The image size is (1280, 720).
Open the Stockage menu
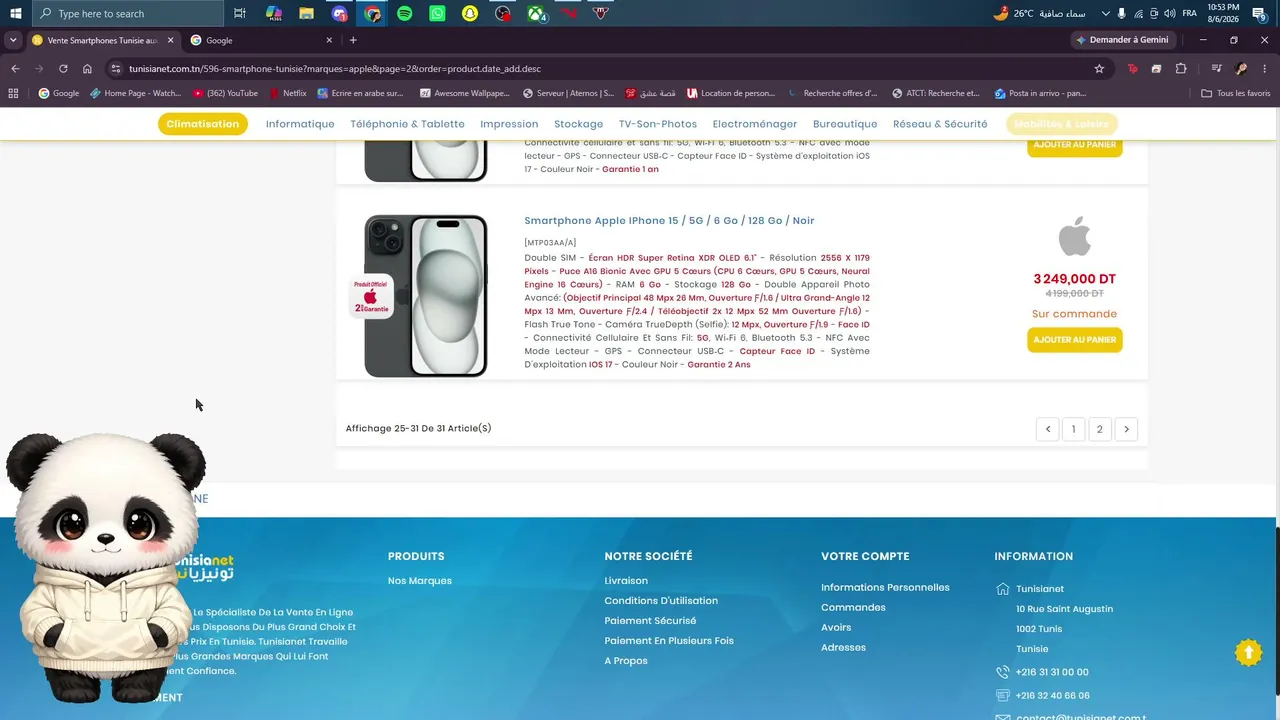(579, 124)
